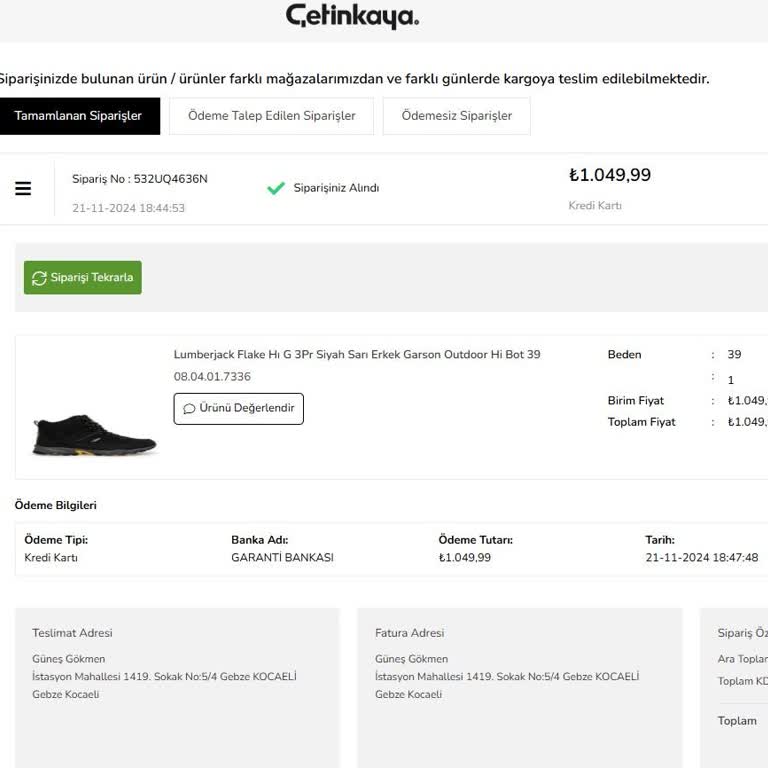Image resolution: width=768 pixels, height=768 pixels.
Task: Click the green order received checkmark
Action: point(276,188)
